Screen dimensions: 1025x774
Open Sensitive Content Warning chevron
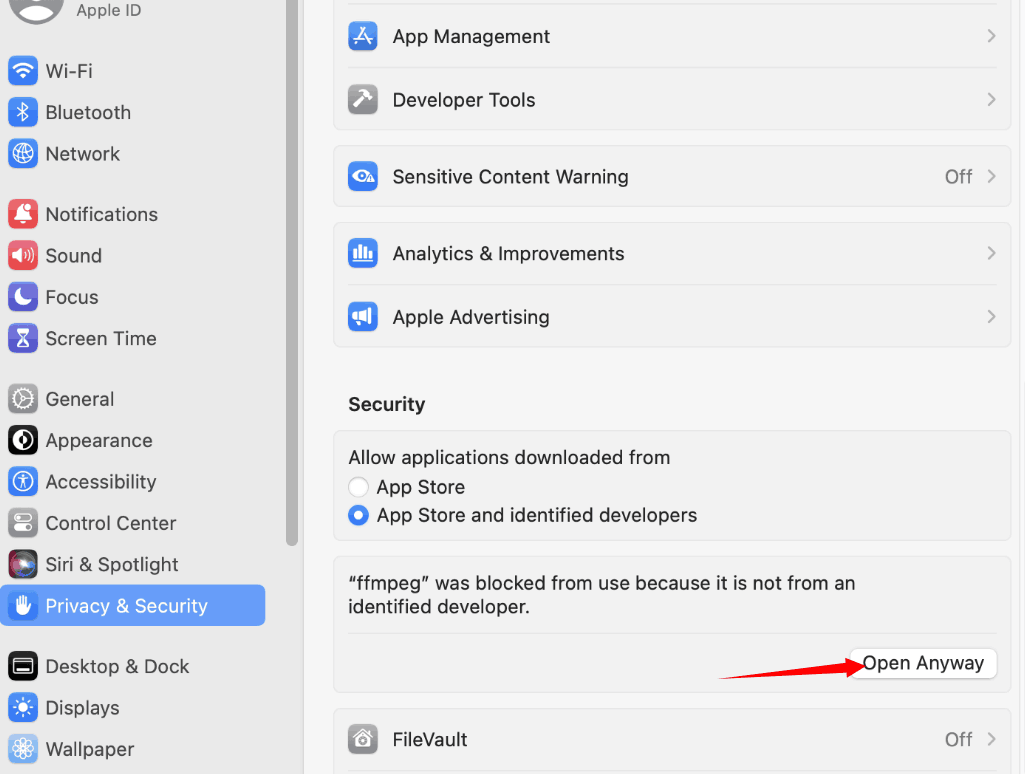tap(991, 176)
